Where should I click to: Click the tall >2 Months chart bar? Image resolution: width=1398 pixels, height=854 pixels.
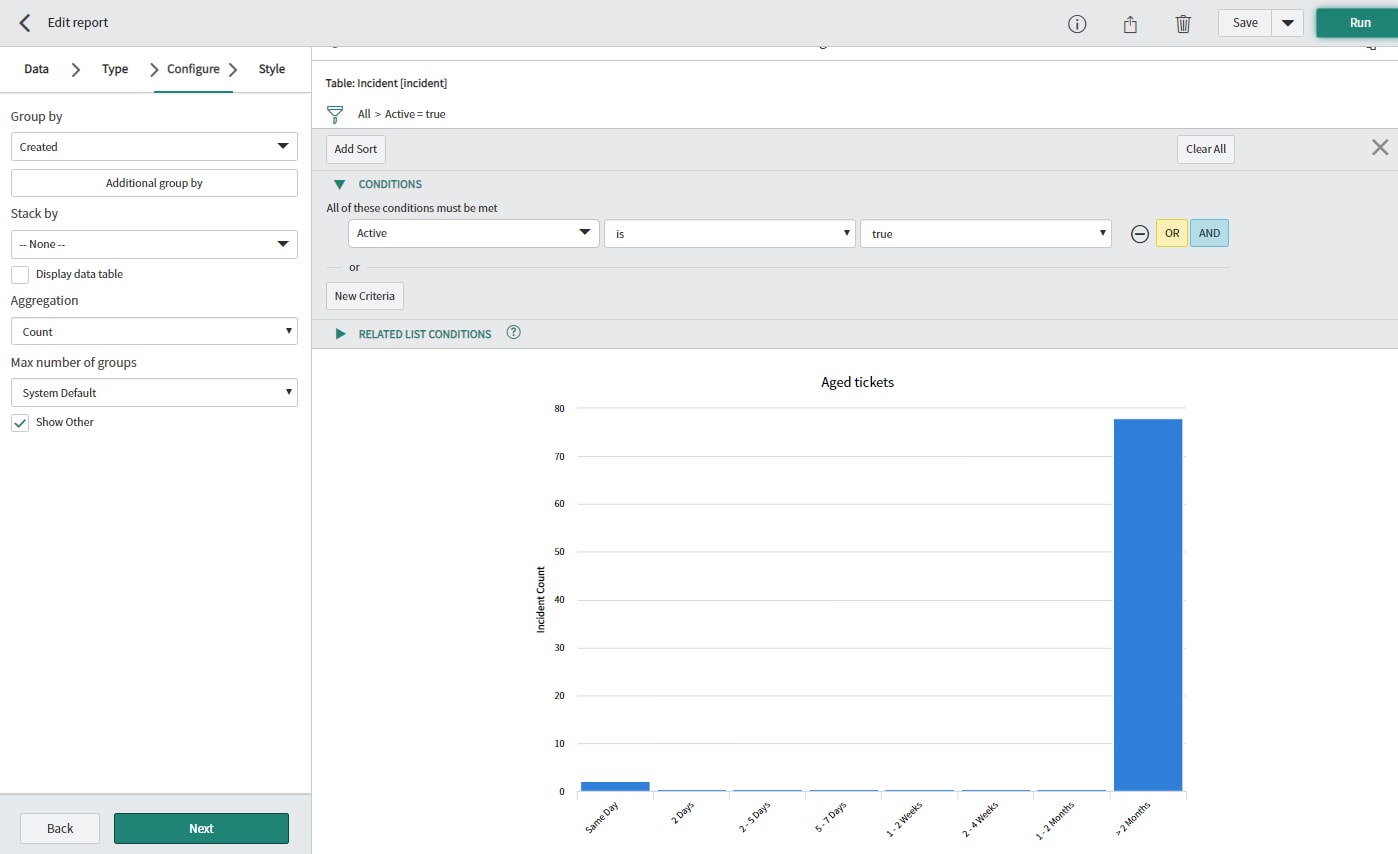(1147, 600)
